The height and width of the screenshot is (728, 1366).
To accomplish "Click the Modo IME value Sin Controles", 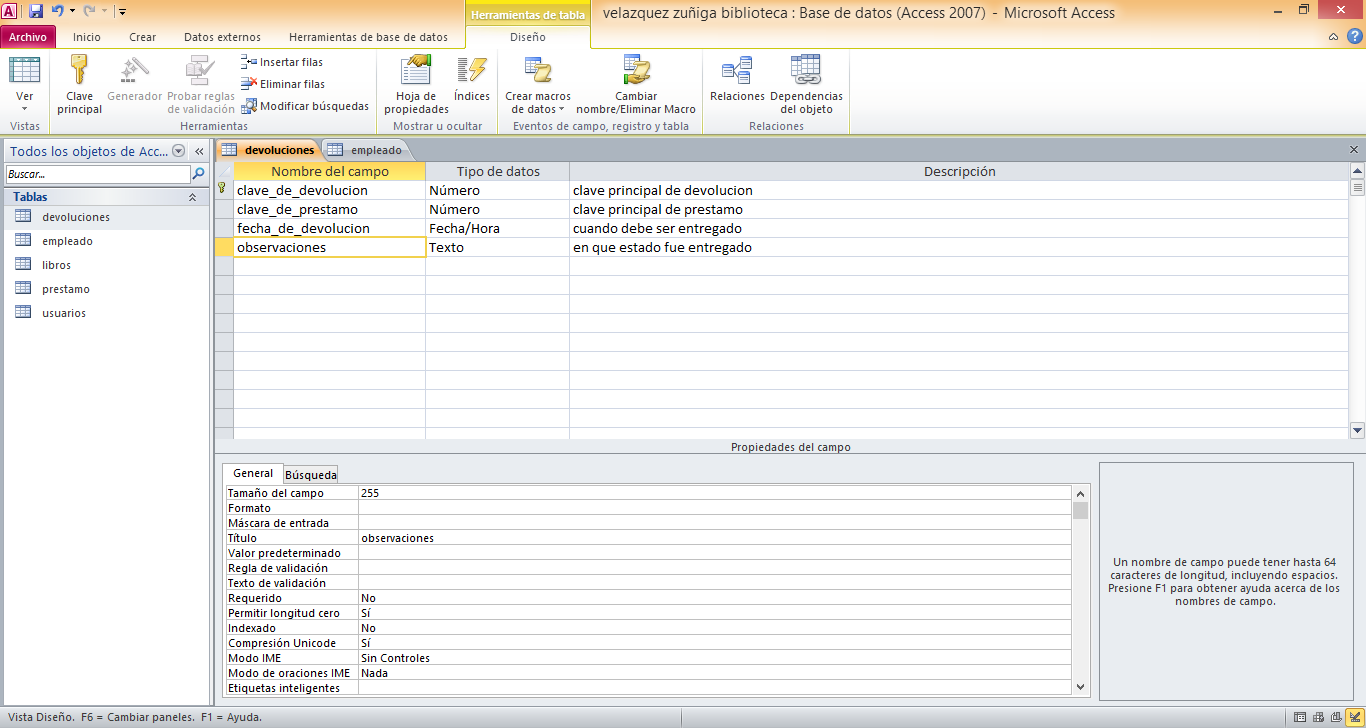I will [715, 658].
